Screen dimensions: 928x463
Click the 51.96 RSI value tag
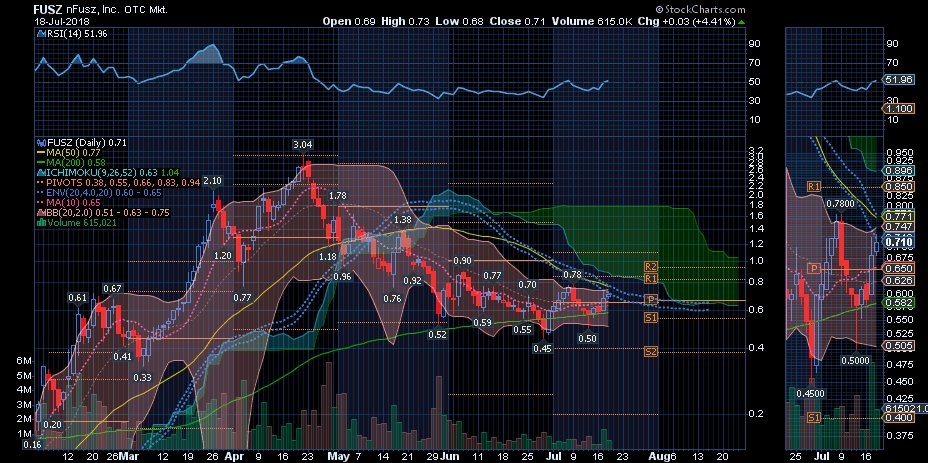[897, 79]
